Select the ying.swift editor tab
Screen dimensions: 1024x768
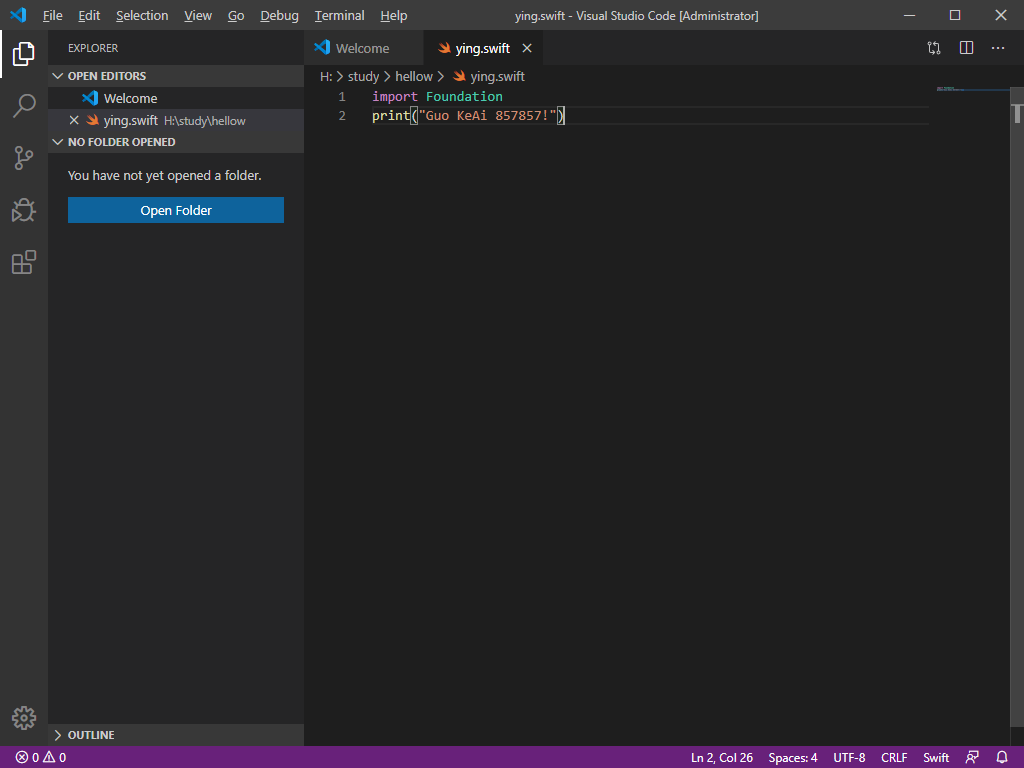pos(483,48)
